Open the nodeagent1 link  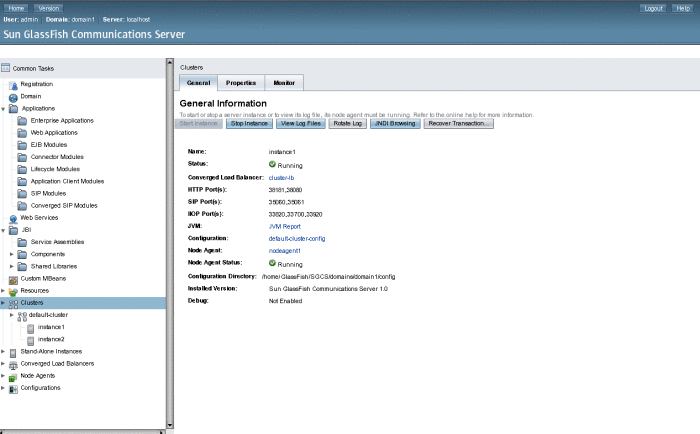(284, 250)
